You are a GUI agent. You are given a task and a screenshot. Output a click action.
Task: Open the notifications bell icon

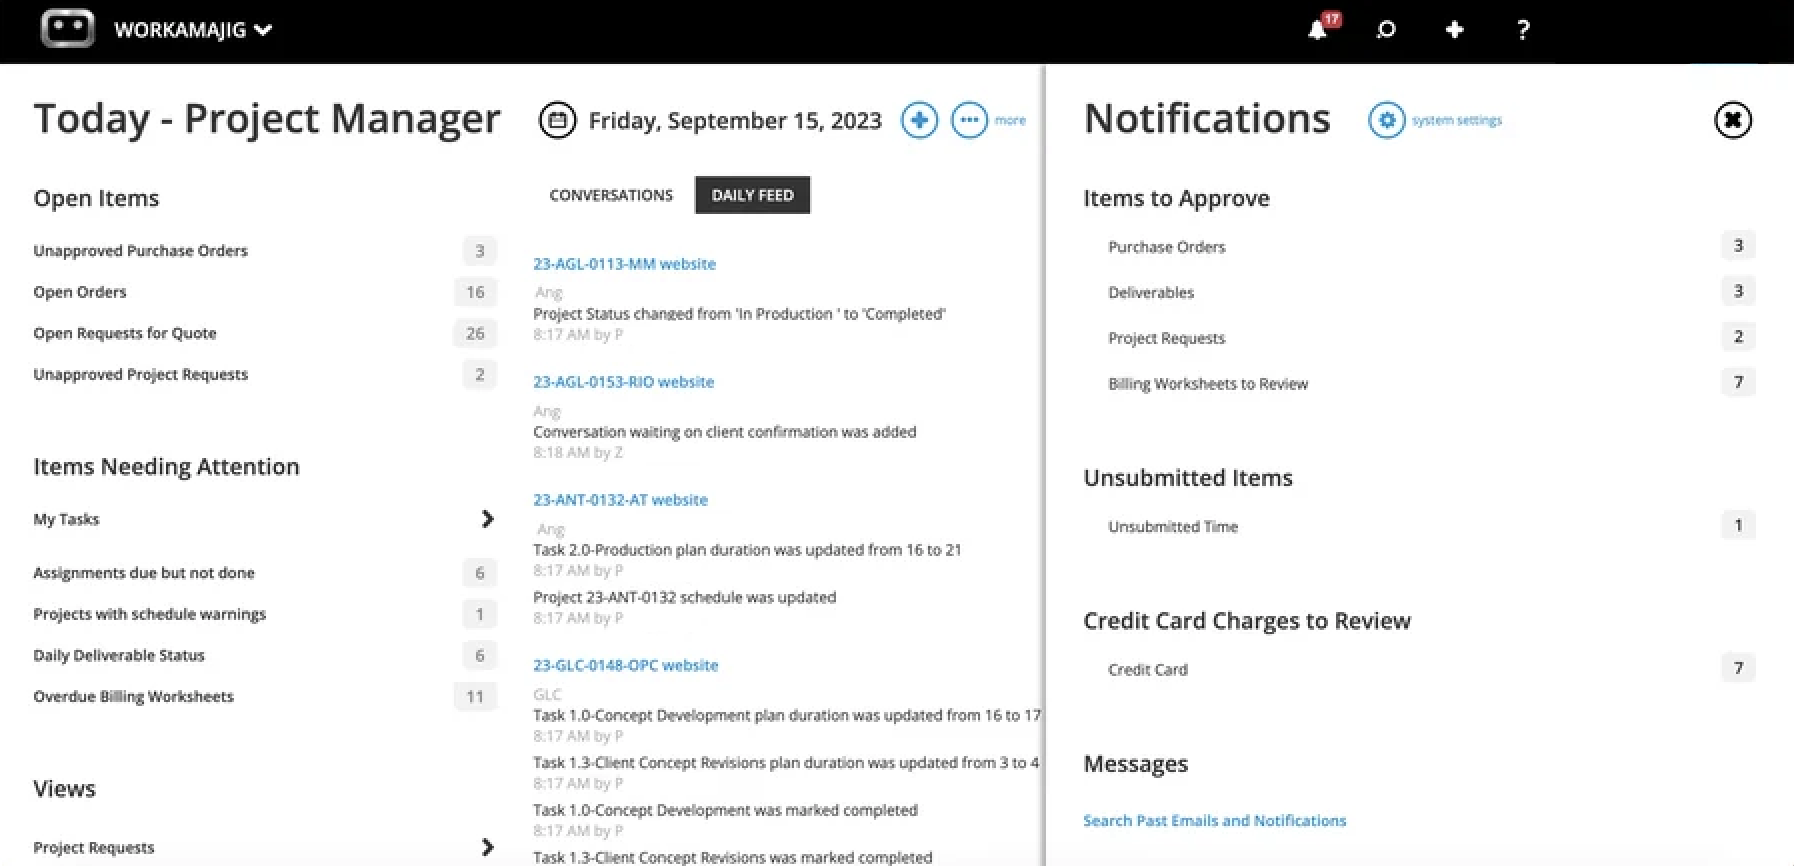pyautogui.click(x=1318, y=30)
